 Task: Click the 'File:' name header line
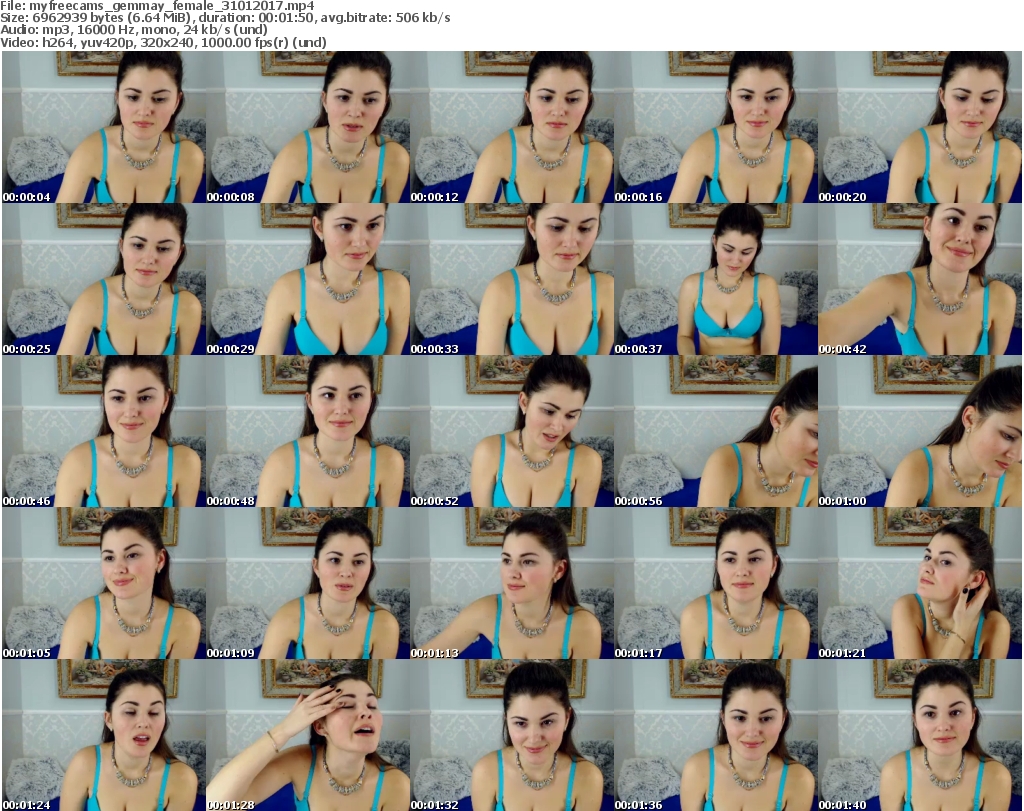click(x=157, y=6)
